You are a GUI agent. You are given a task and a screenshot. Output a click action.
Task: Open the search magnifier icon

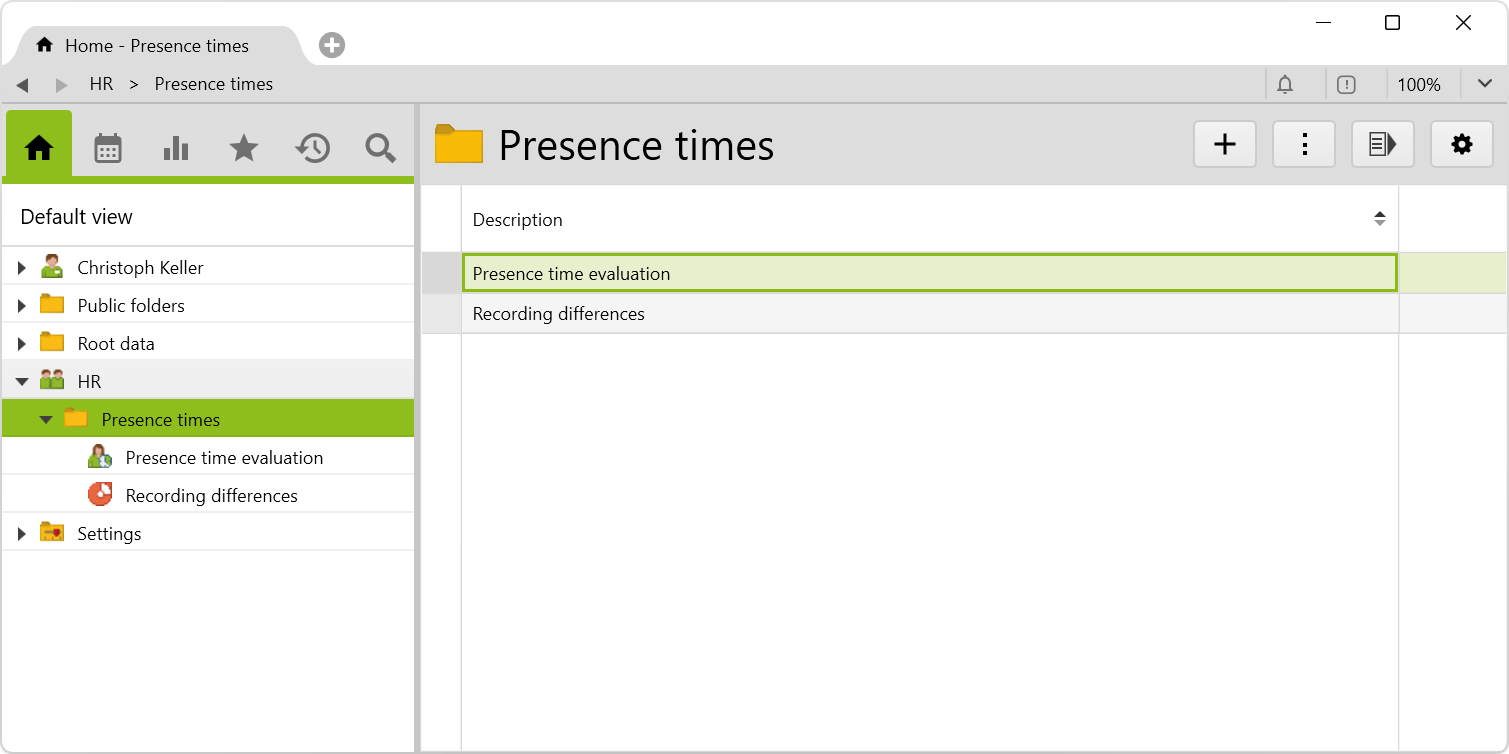(380, 148)
